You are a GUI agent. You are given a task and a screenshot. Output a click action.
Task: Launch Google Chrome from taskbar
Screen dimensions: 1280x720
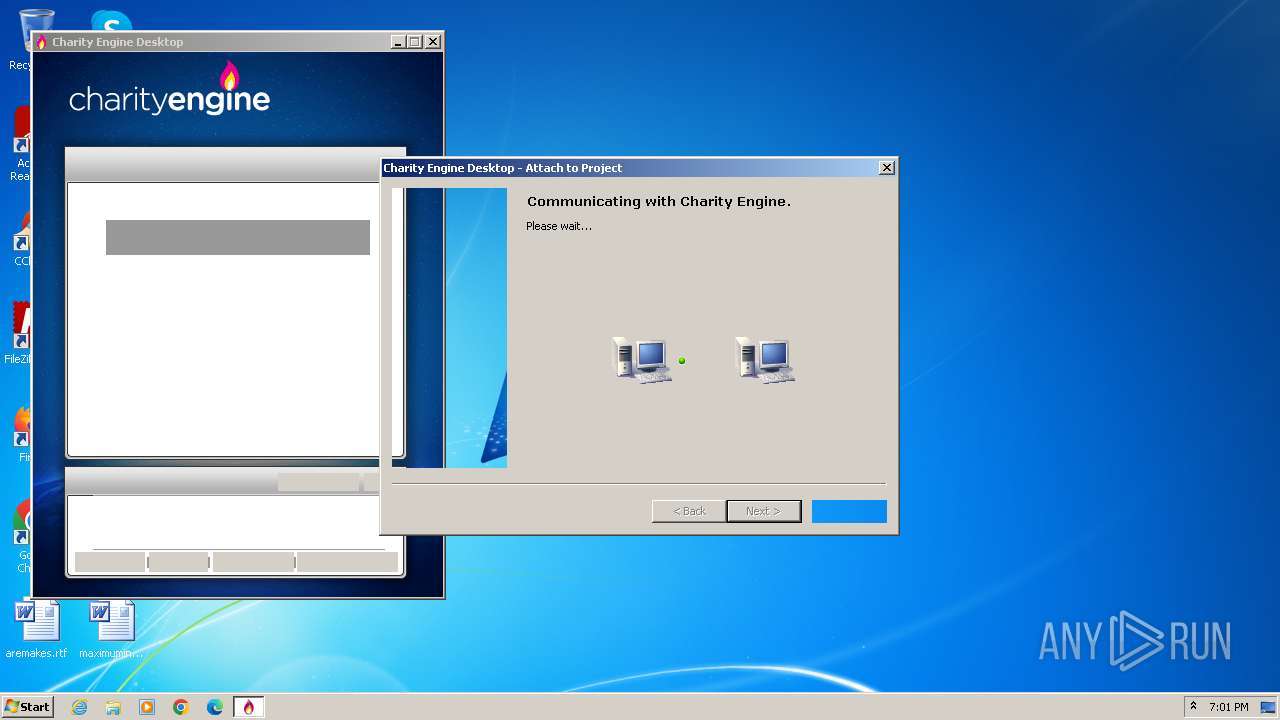click(181, 707)
